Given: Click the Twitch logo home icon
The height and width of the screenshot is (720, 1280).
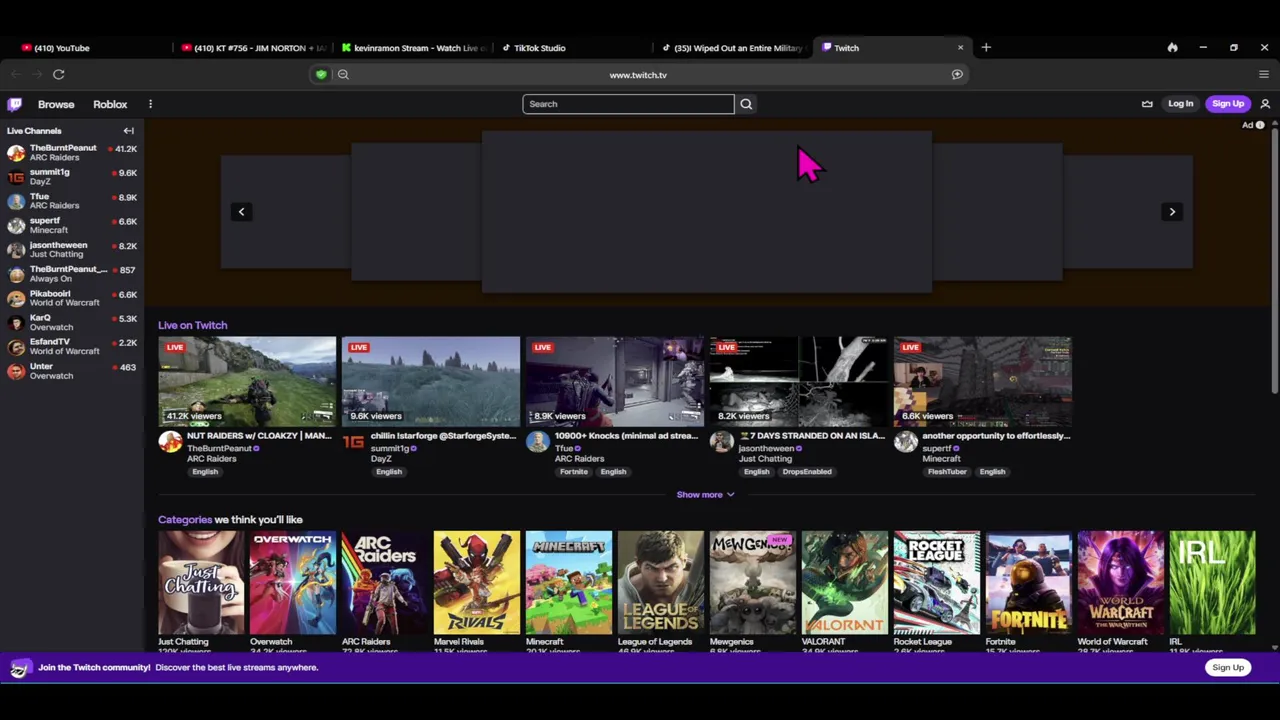Looking at the screenshot, I should [15, 104].
